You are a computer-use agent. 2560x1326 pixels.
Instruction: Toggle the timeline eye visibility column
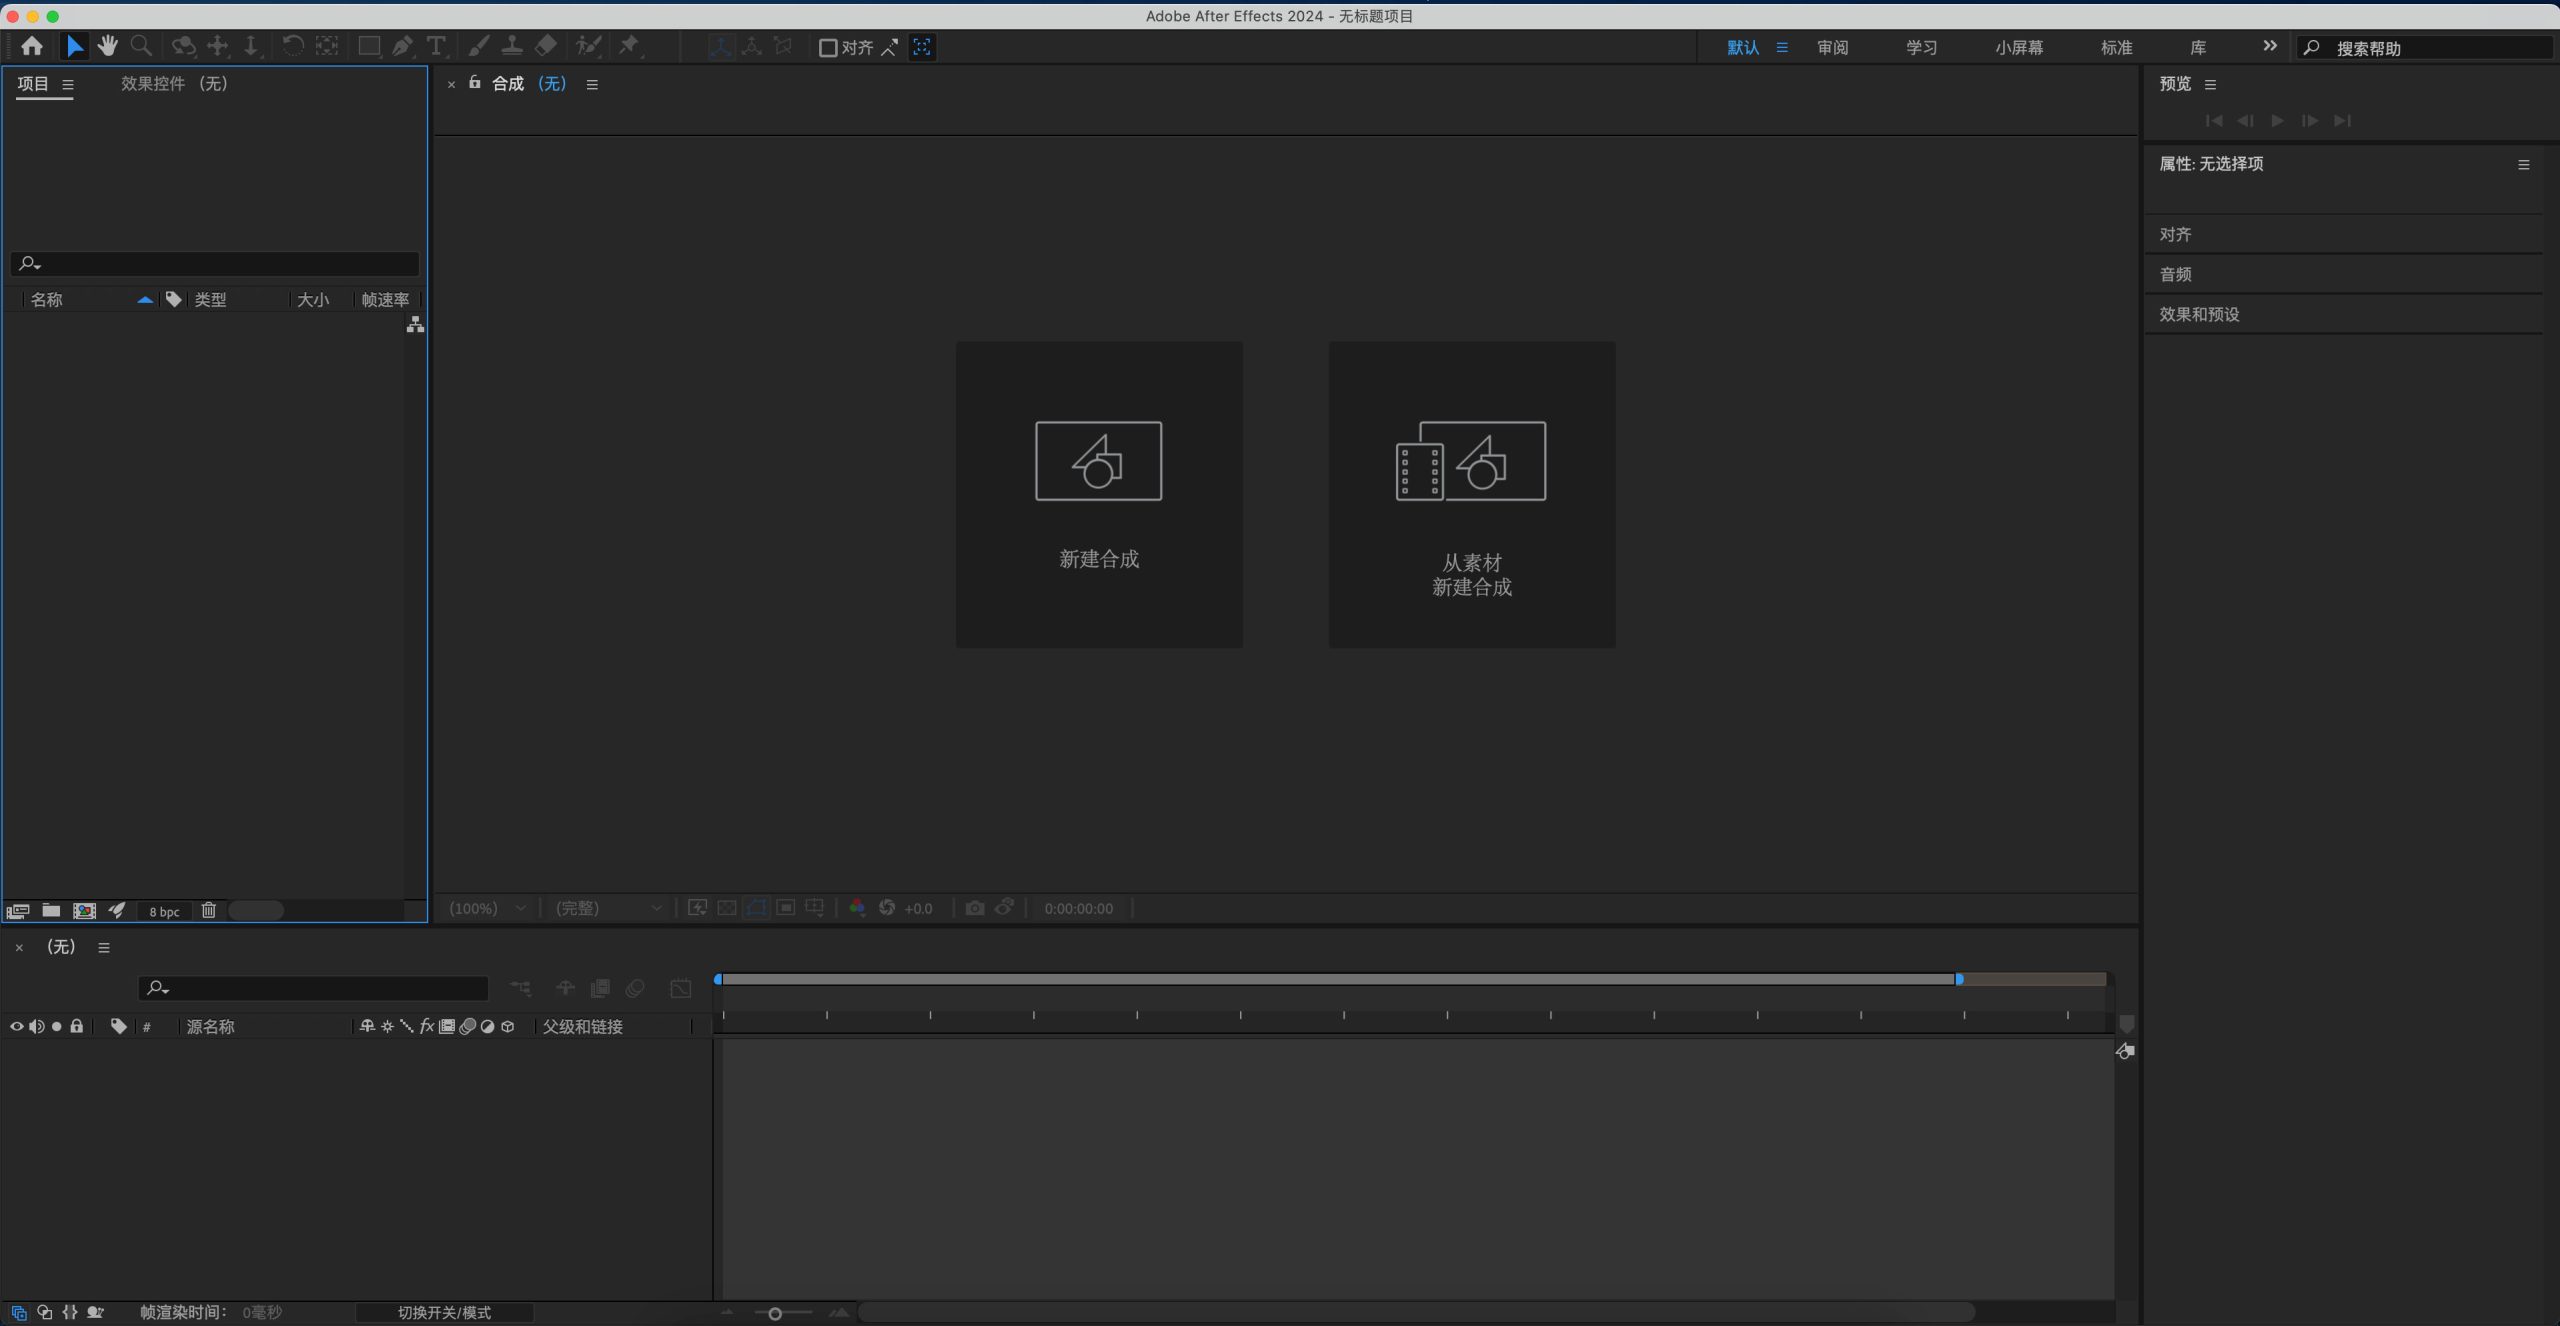[16, 1026]
